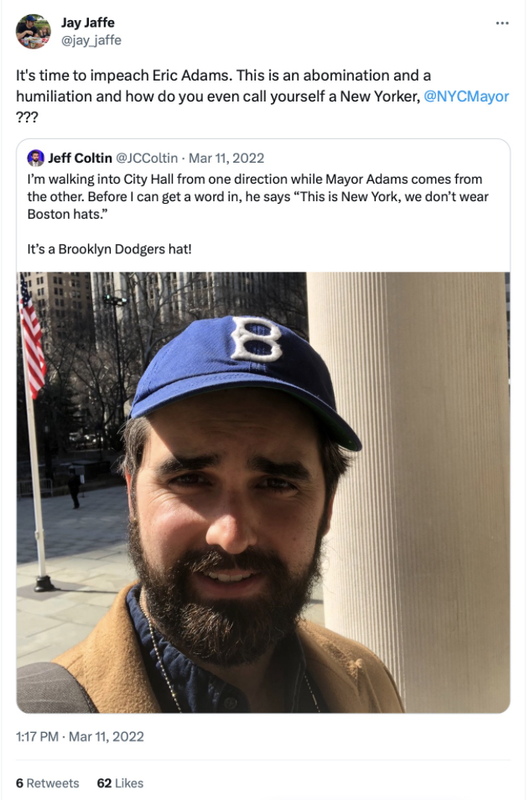The height and width of the screenshot is (800, 530).
Task: Open the 1:17 PM timestamp link
Action: pyautogui.click(x=37, y=737)
